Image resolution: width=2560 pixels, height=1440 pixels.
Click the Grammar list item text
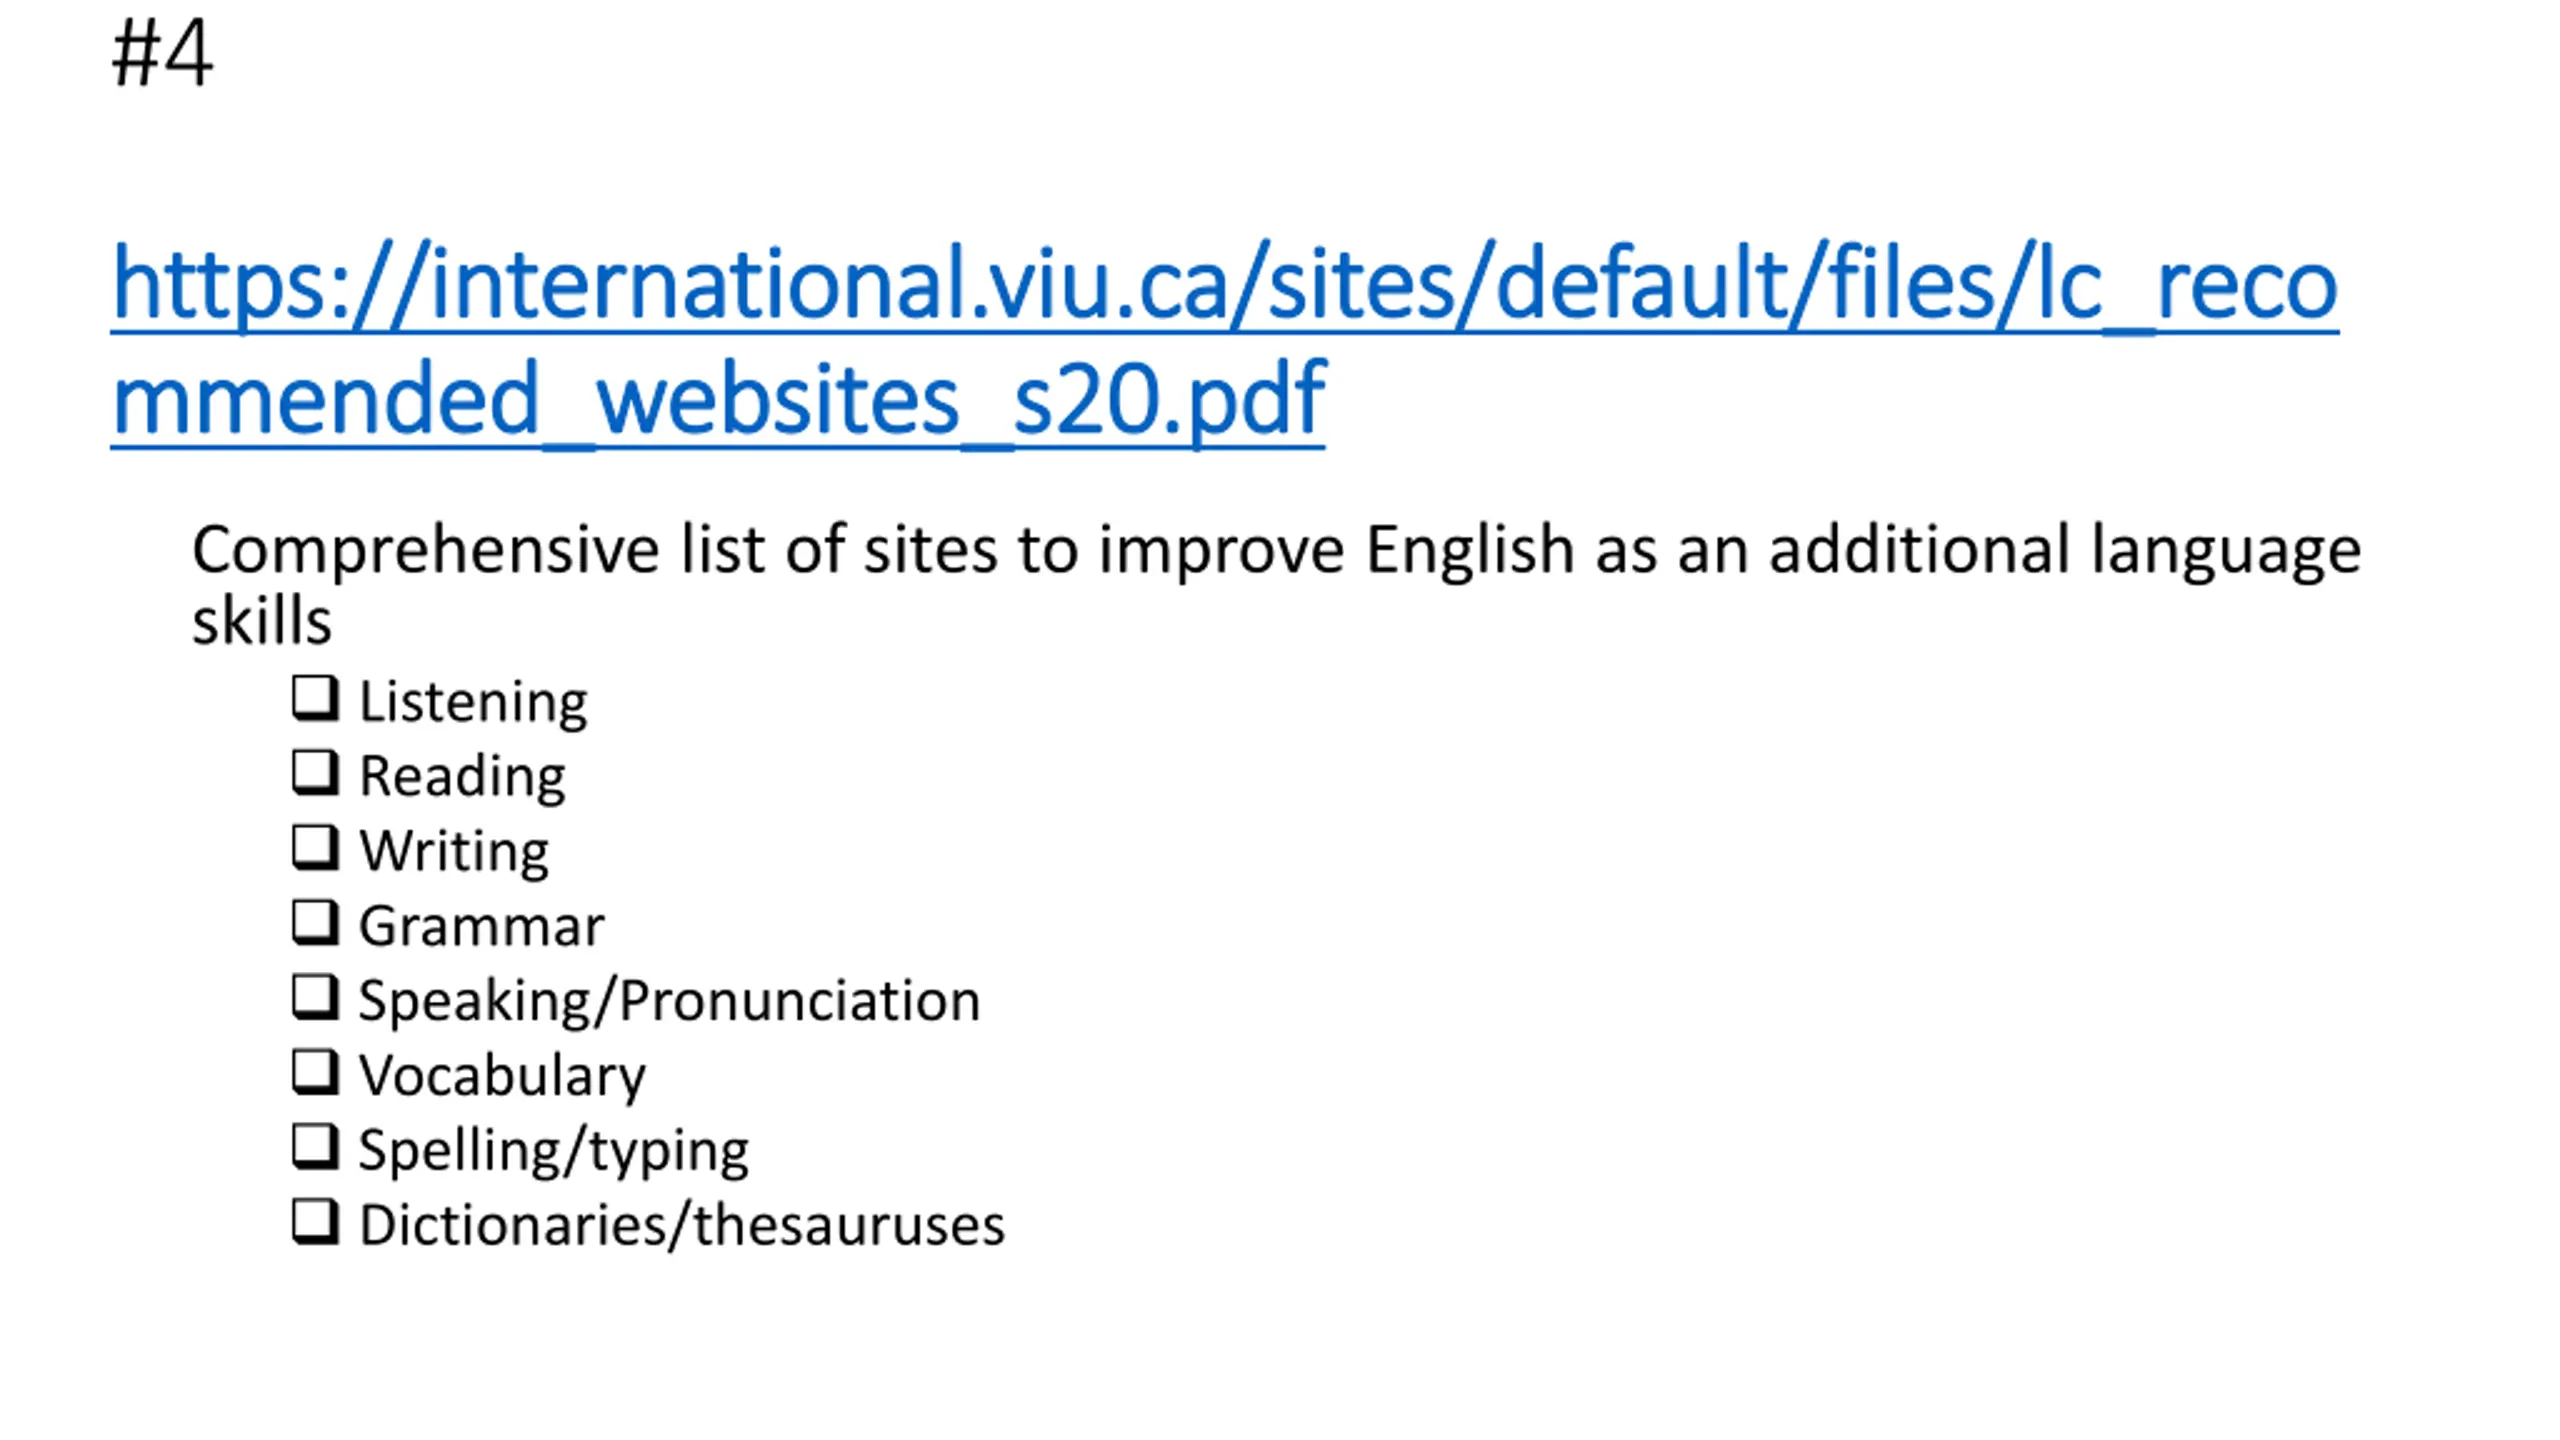click(x=481, y=926)
